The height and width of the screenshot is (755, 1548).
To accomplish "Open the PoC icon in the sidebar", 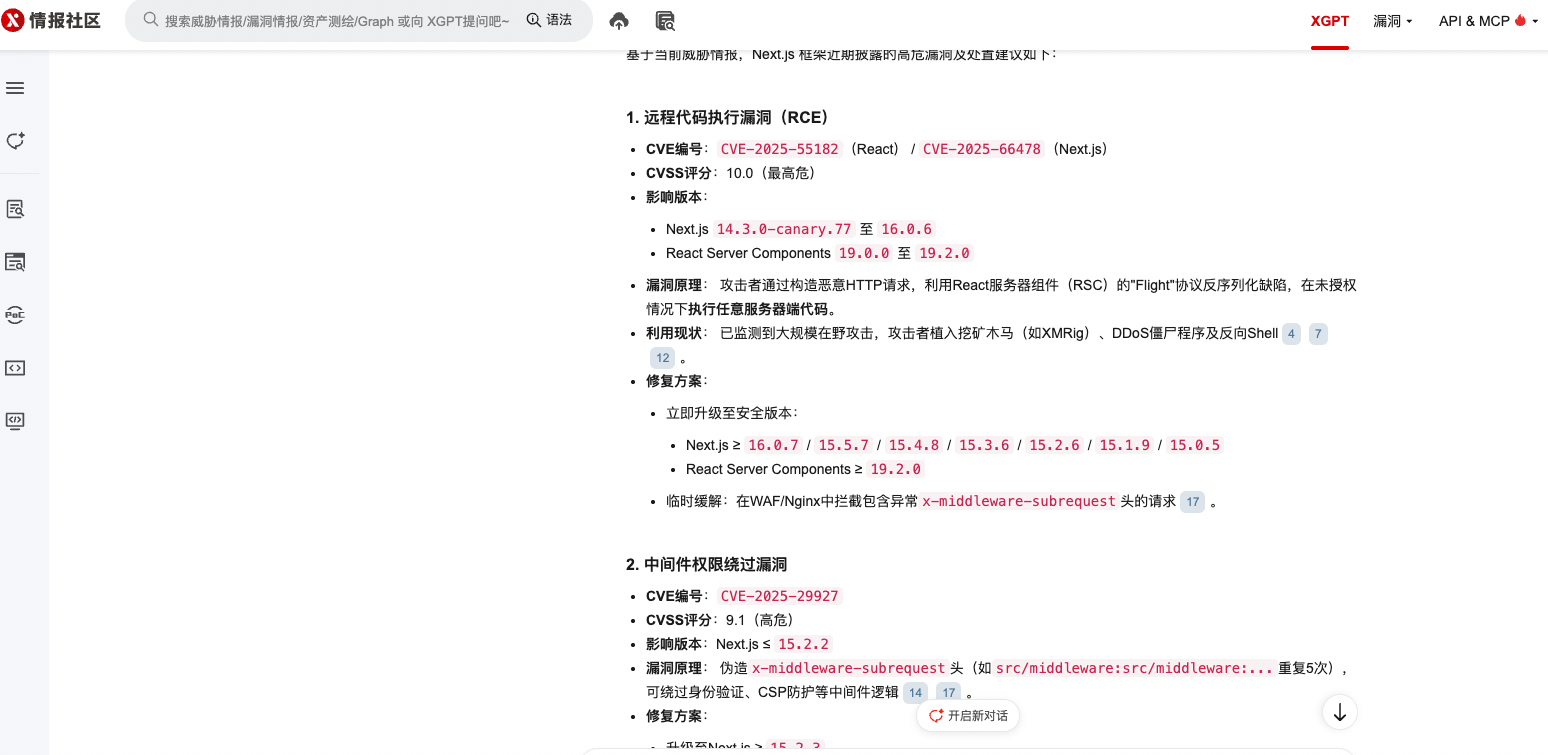I will 15,315.
